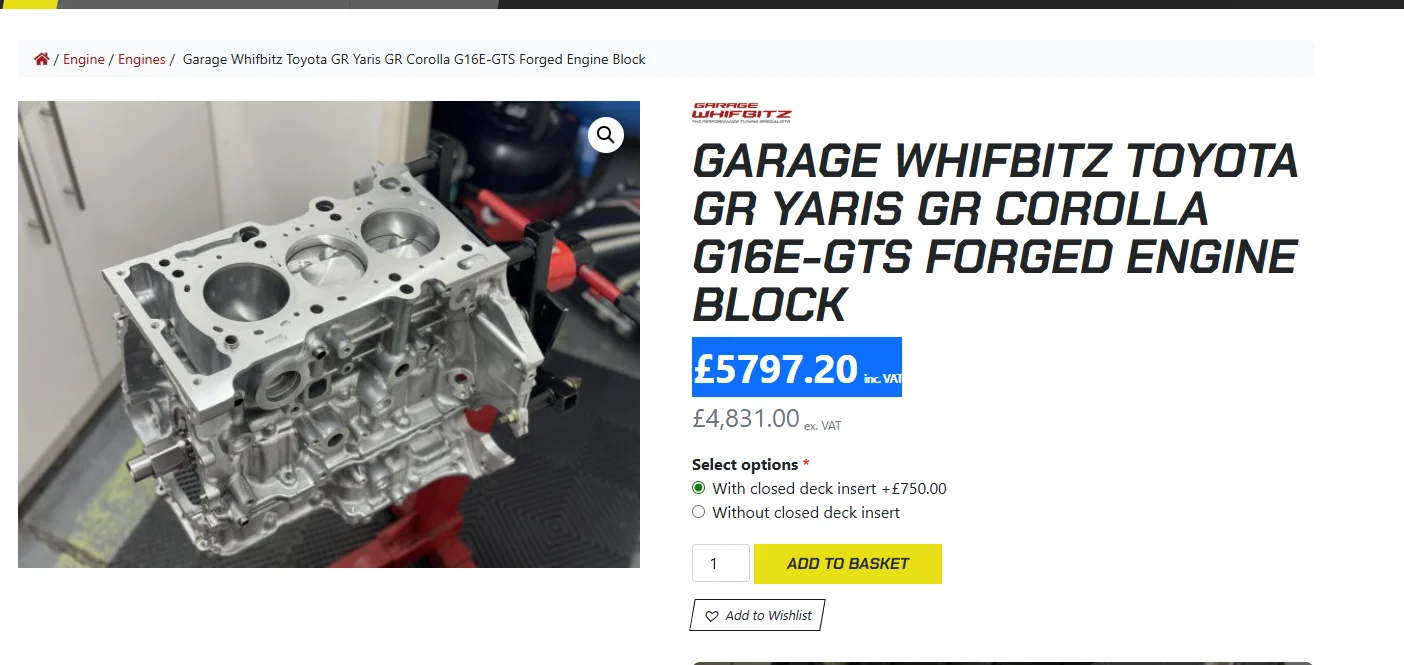Viewport: 1404px width, 665px height.
Task: Click the 'Select options' label
Action: [745, 465]
